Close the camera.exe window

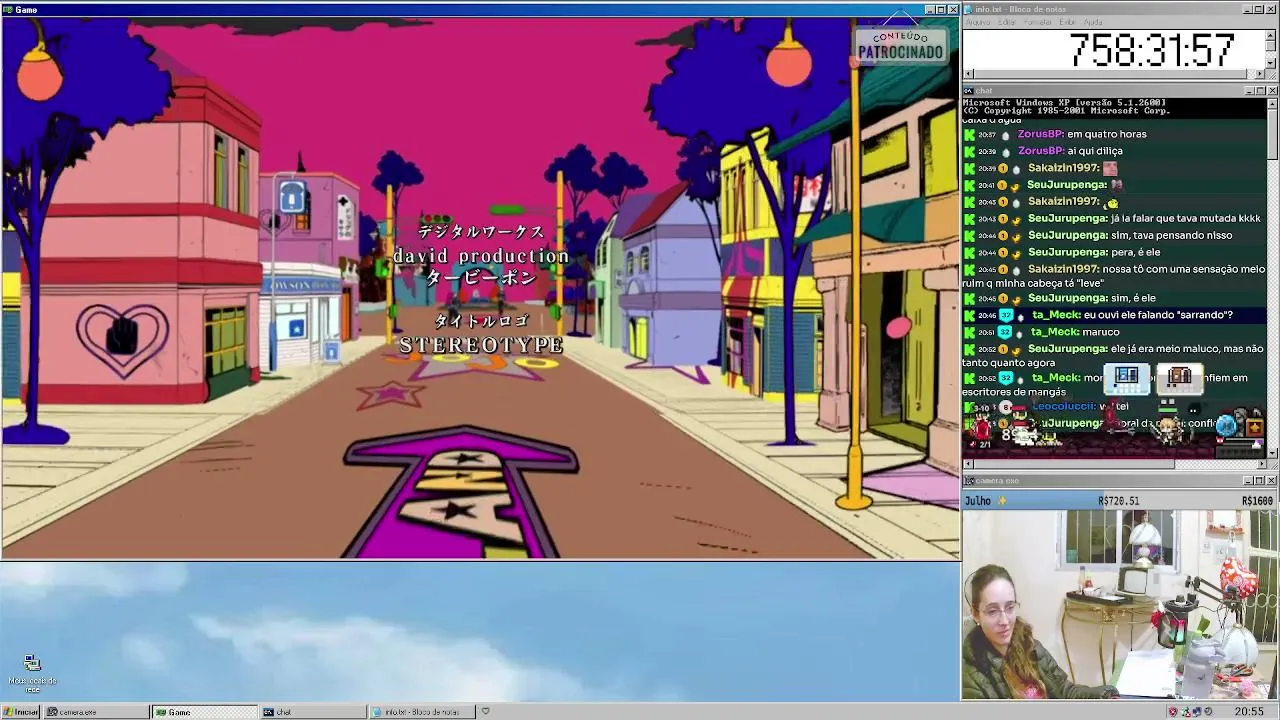[x=1272, y=481]
